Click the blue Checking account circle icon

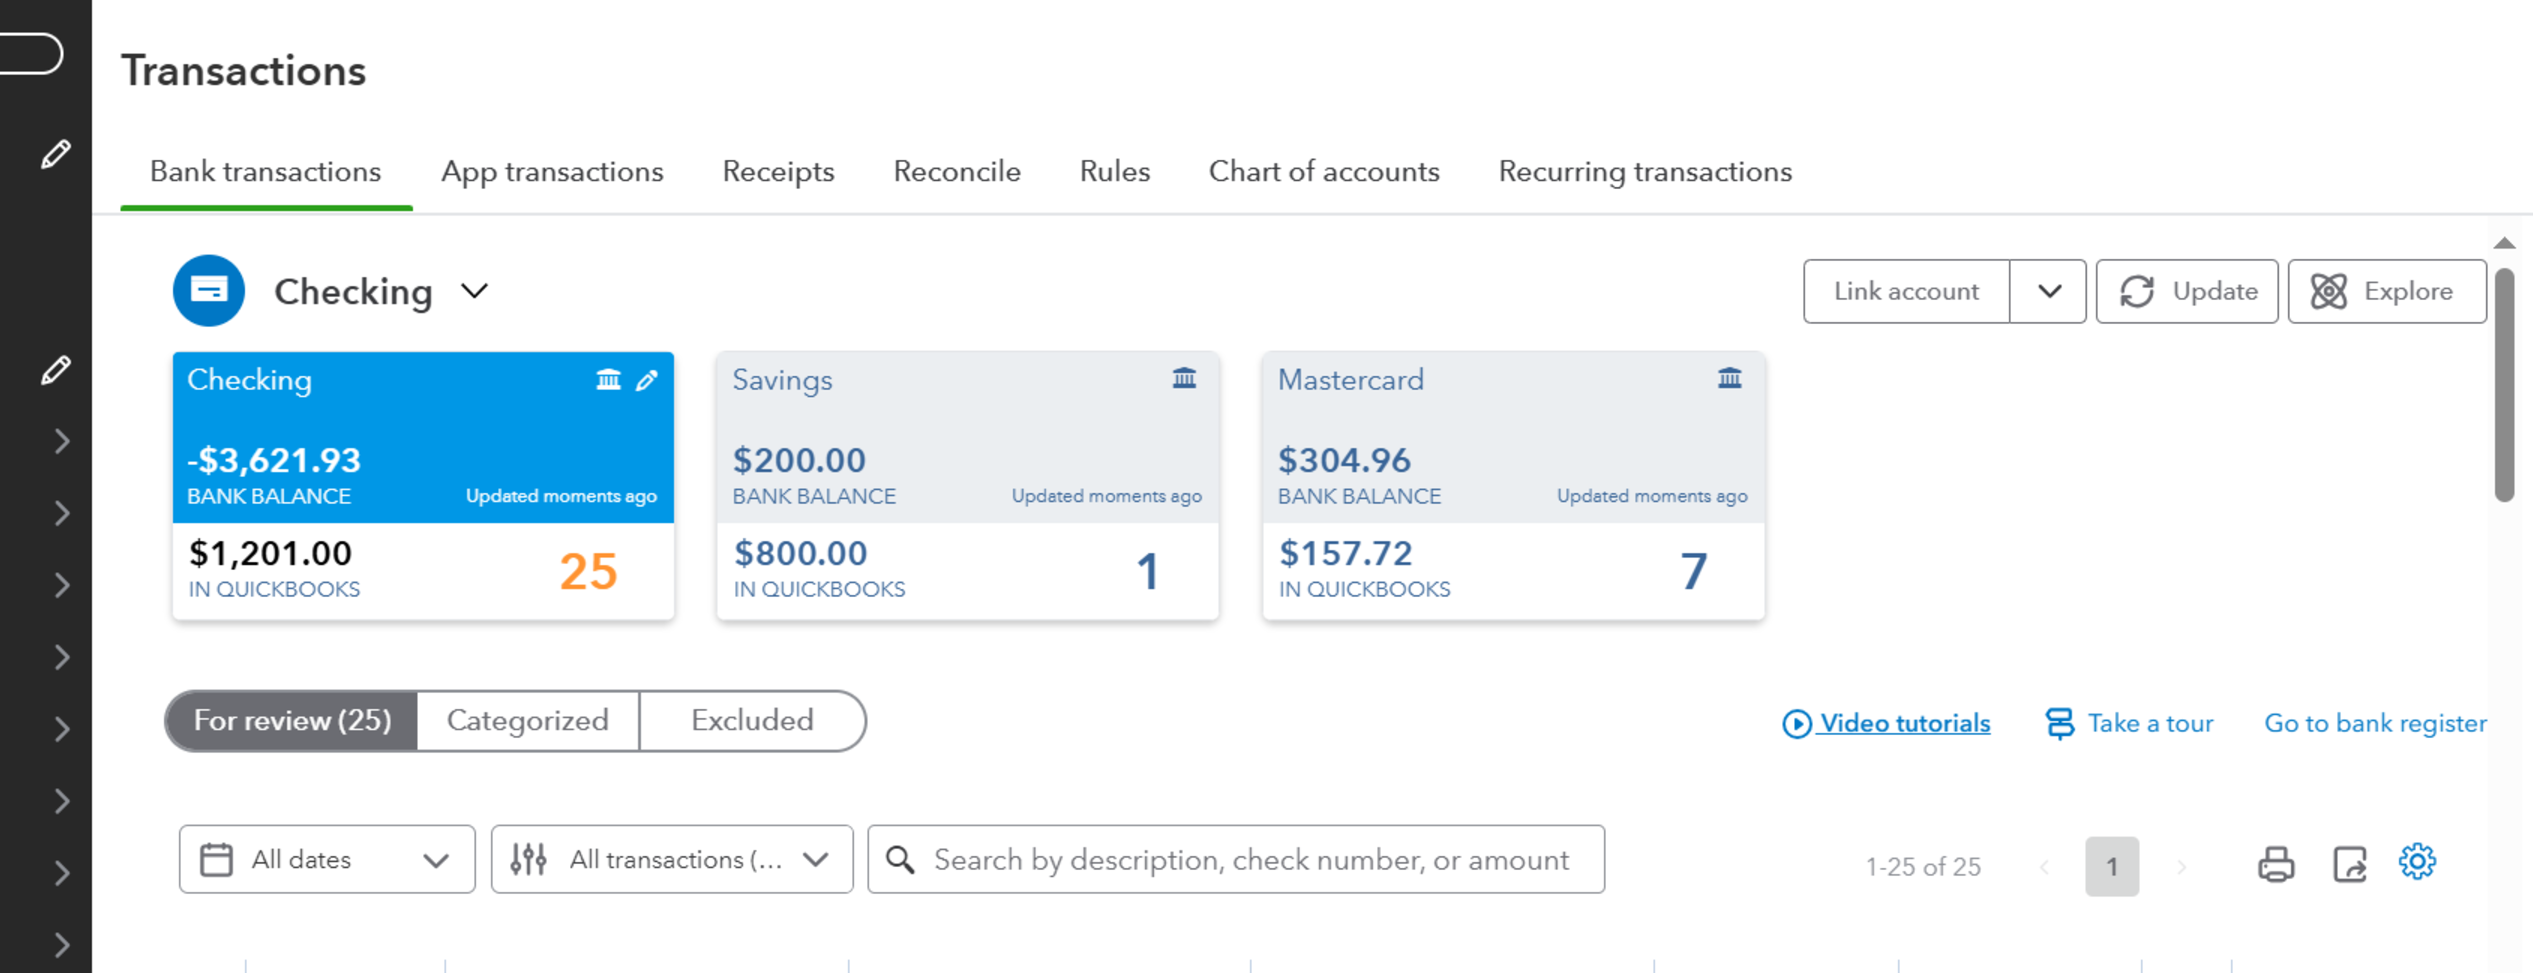209,291
